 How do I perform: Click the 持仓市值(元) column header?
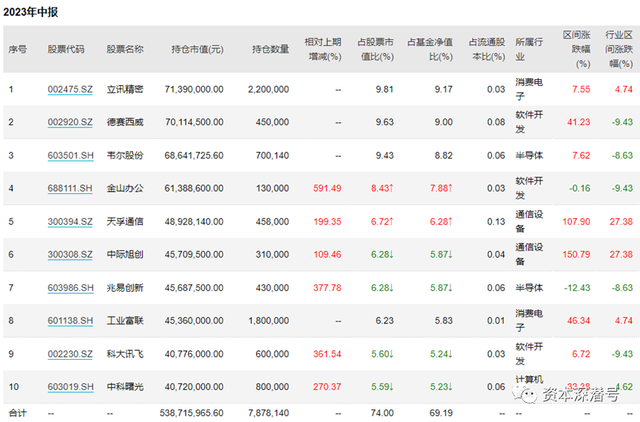point(197,49)
